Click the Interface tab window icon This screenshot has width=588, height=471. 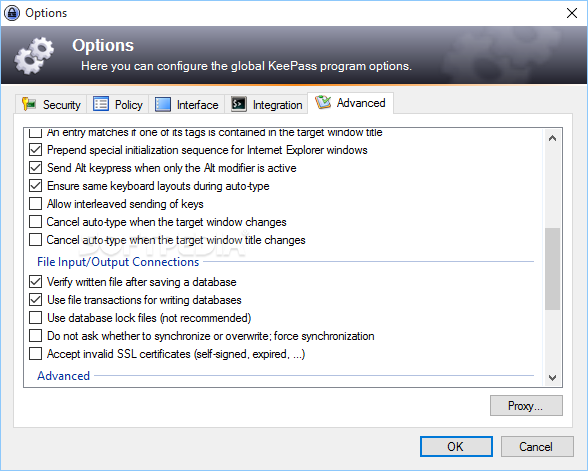tap(163, 104)
